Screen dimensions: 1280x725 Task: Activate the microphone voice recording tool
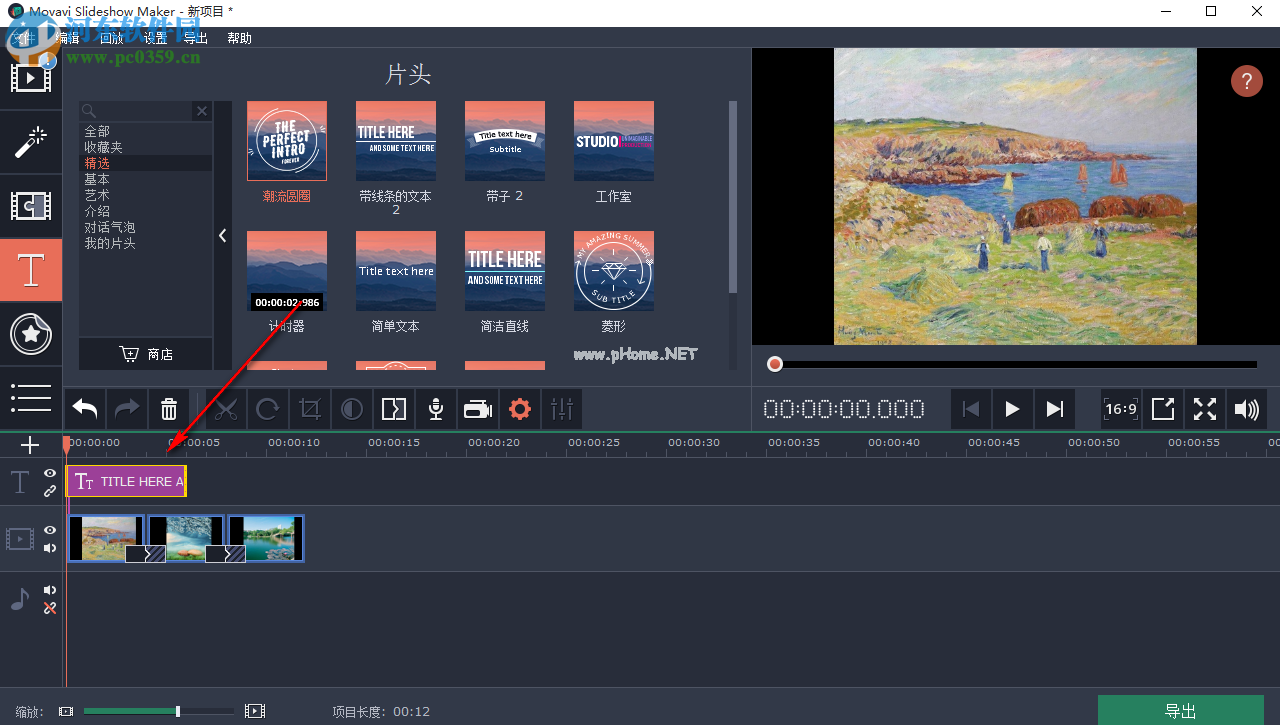(435, 409)
